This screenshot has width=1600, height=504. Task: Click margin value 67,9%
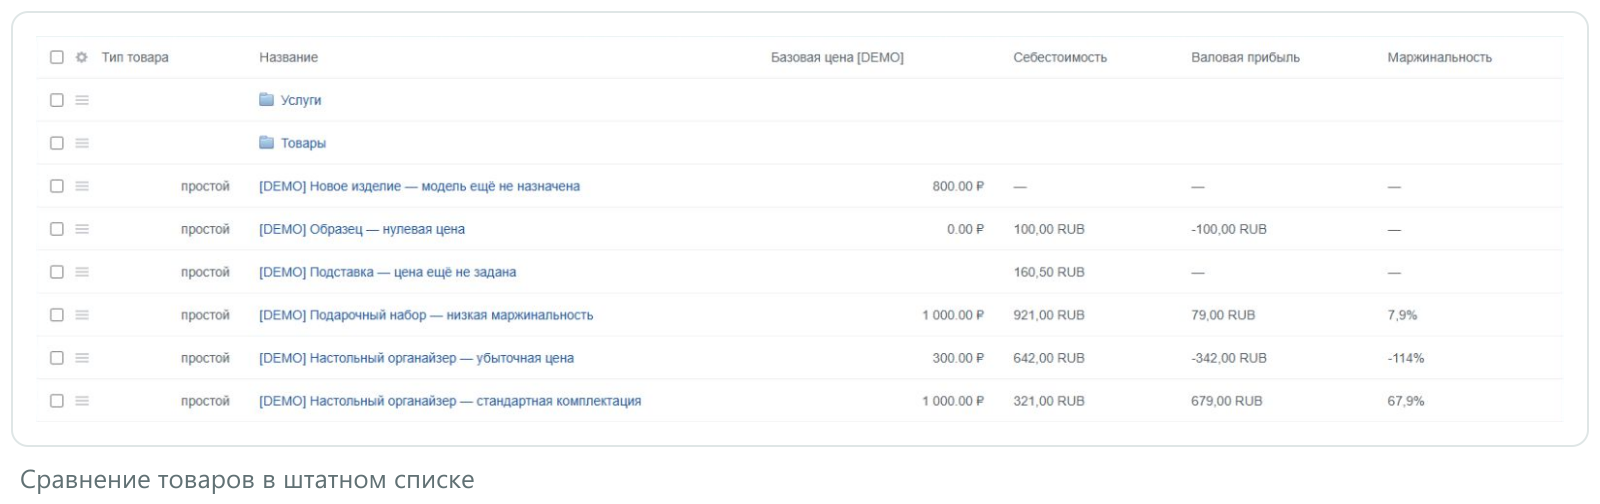[x=1406, y=401]
